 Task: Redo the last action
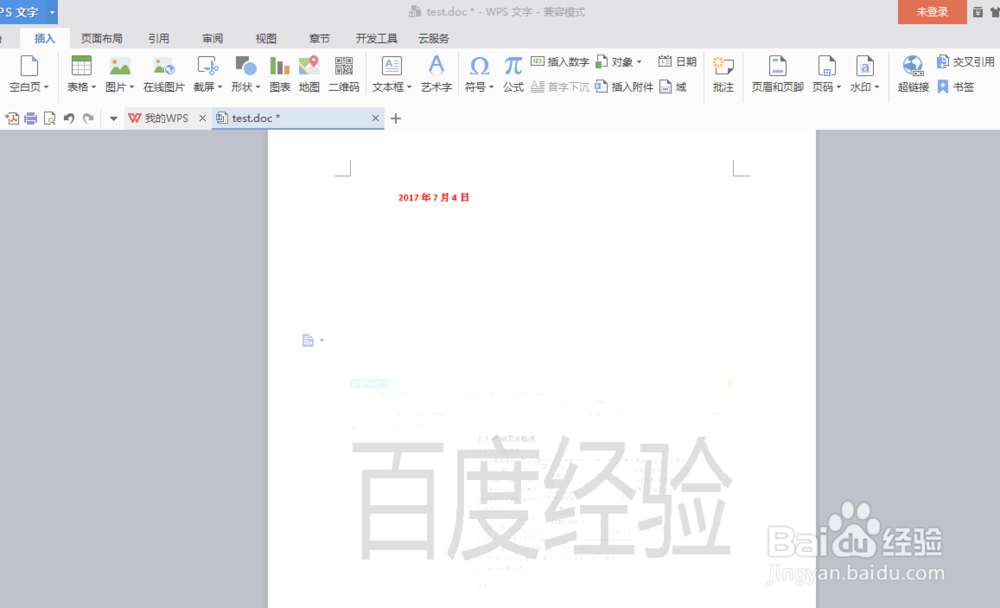coord(88,118)
